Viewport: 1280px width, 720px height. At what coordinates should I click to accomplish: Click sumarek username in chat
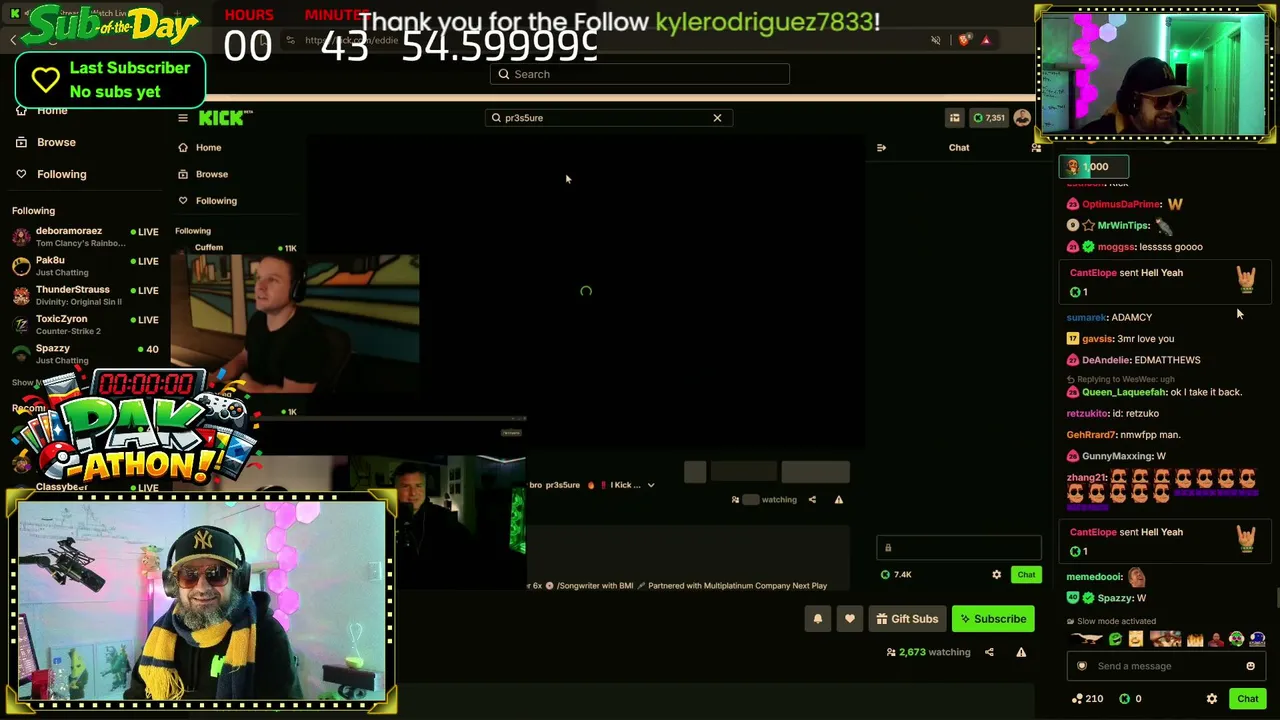pyautogui.click(x=1086, y=318)
